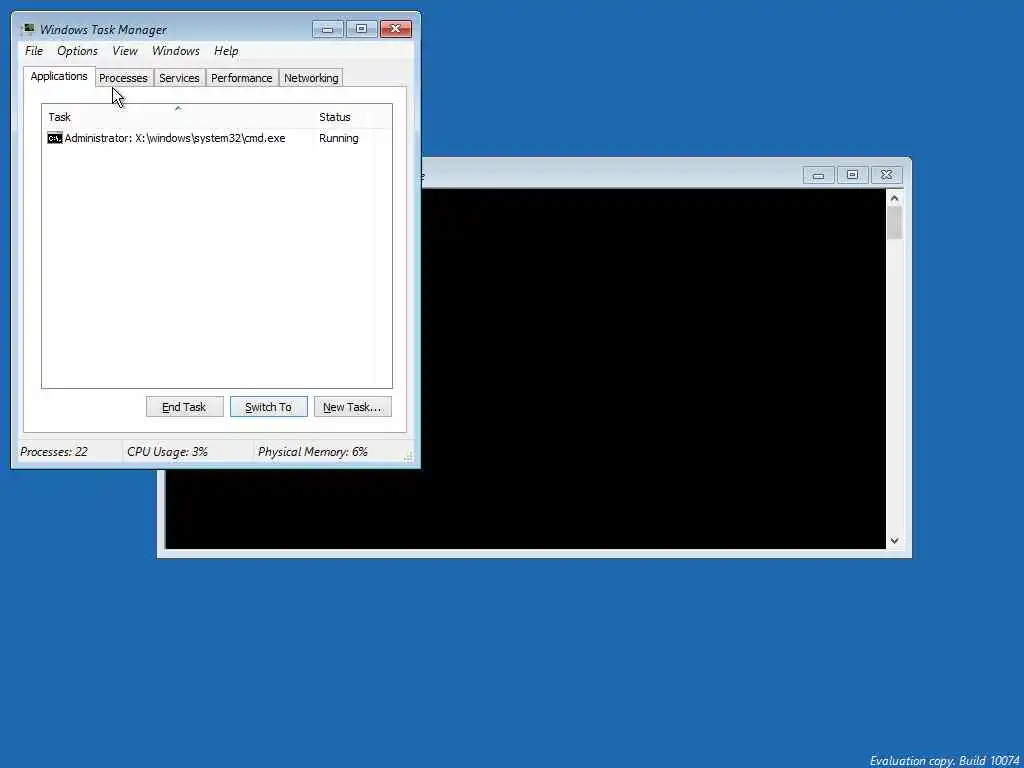1024x768 pixels.
Task: Click 'CPU Usage: 3%' in the status bar
Action: pos(167,452)
